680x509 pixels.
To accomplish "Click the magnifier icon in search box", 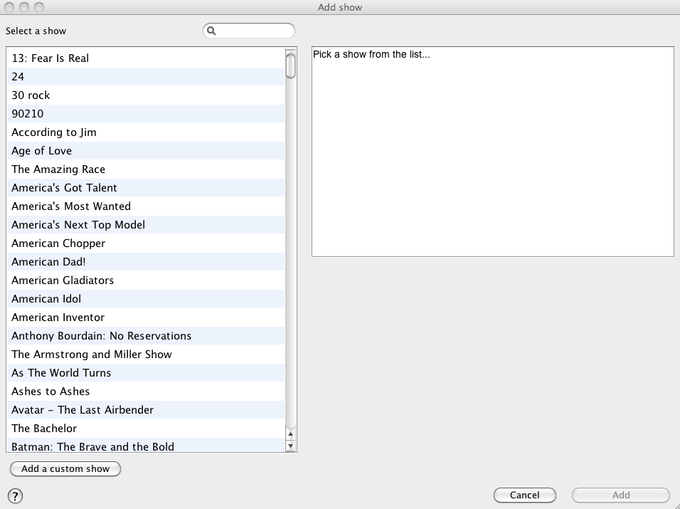I will tap(211, 31).
